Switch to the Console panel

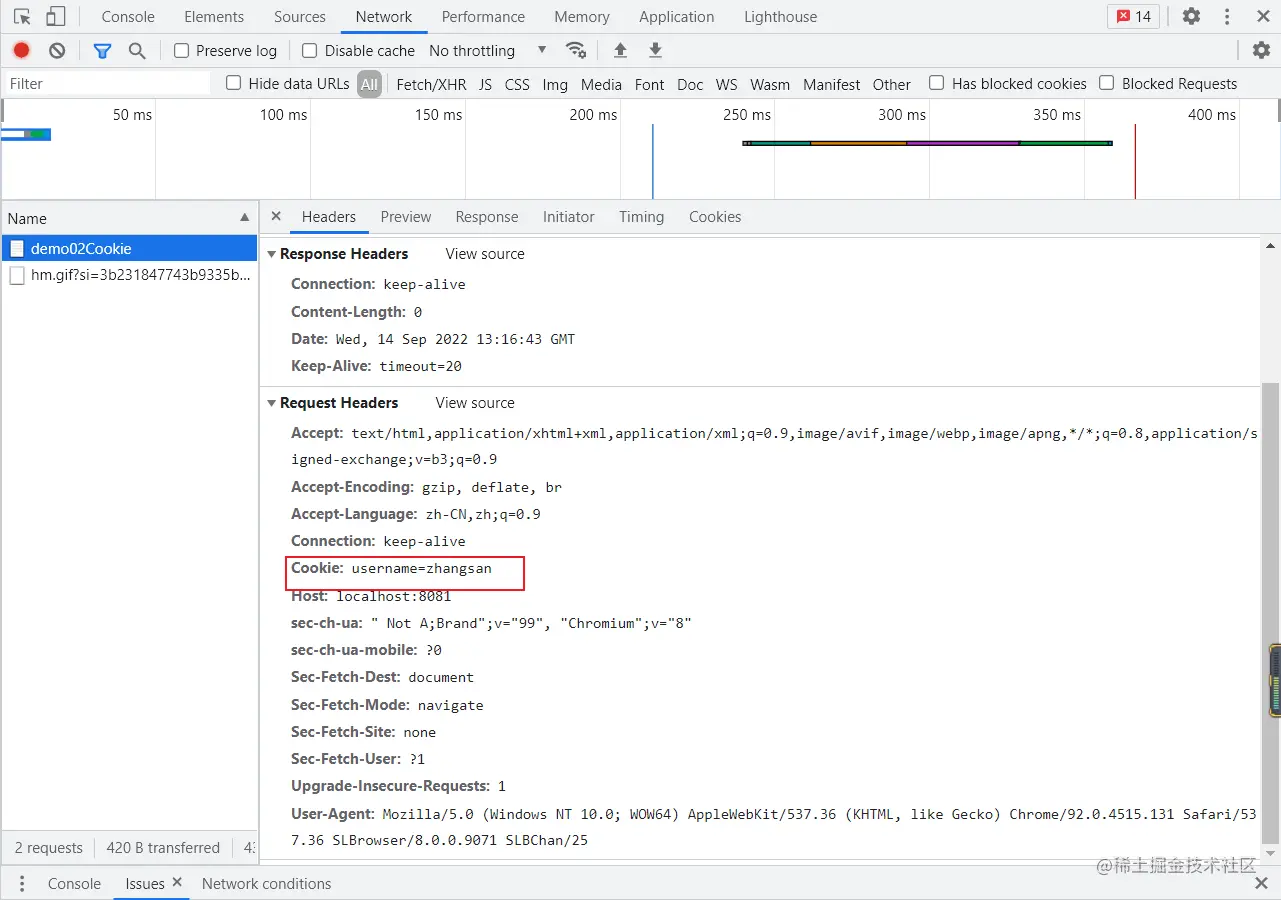tap(128, 16)
